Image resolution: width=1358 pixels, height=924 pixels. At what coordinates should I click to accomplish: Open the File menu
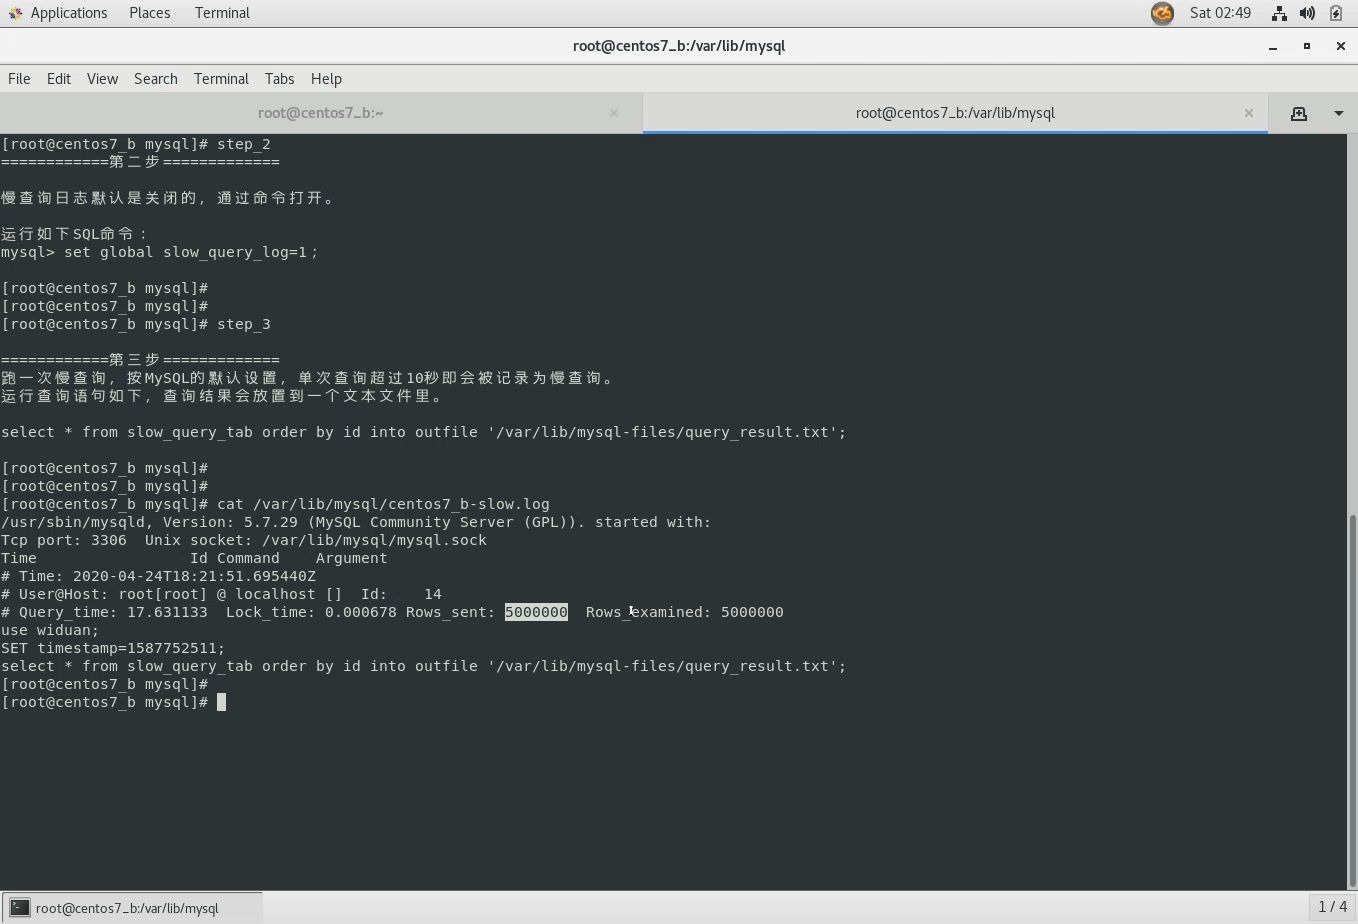[x=18, y=78]
